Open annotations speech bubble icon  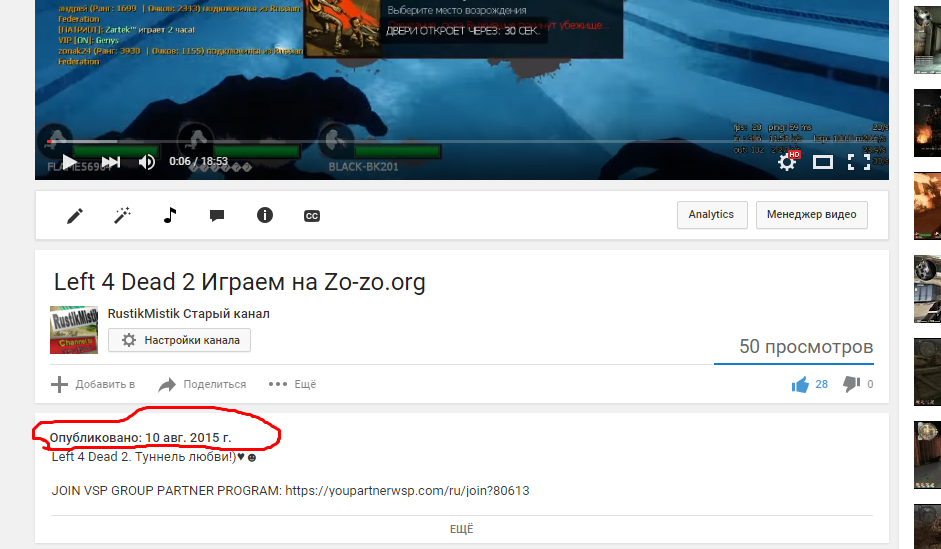217,215
